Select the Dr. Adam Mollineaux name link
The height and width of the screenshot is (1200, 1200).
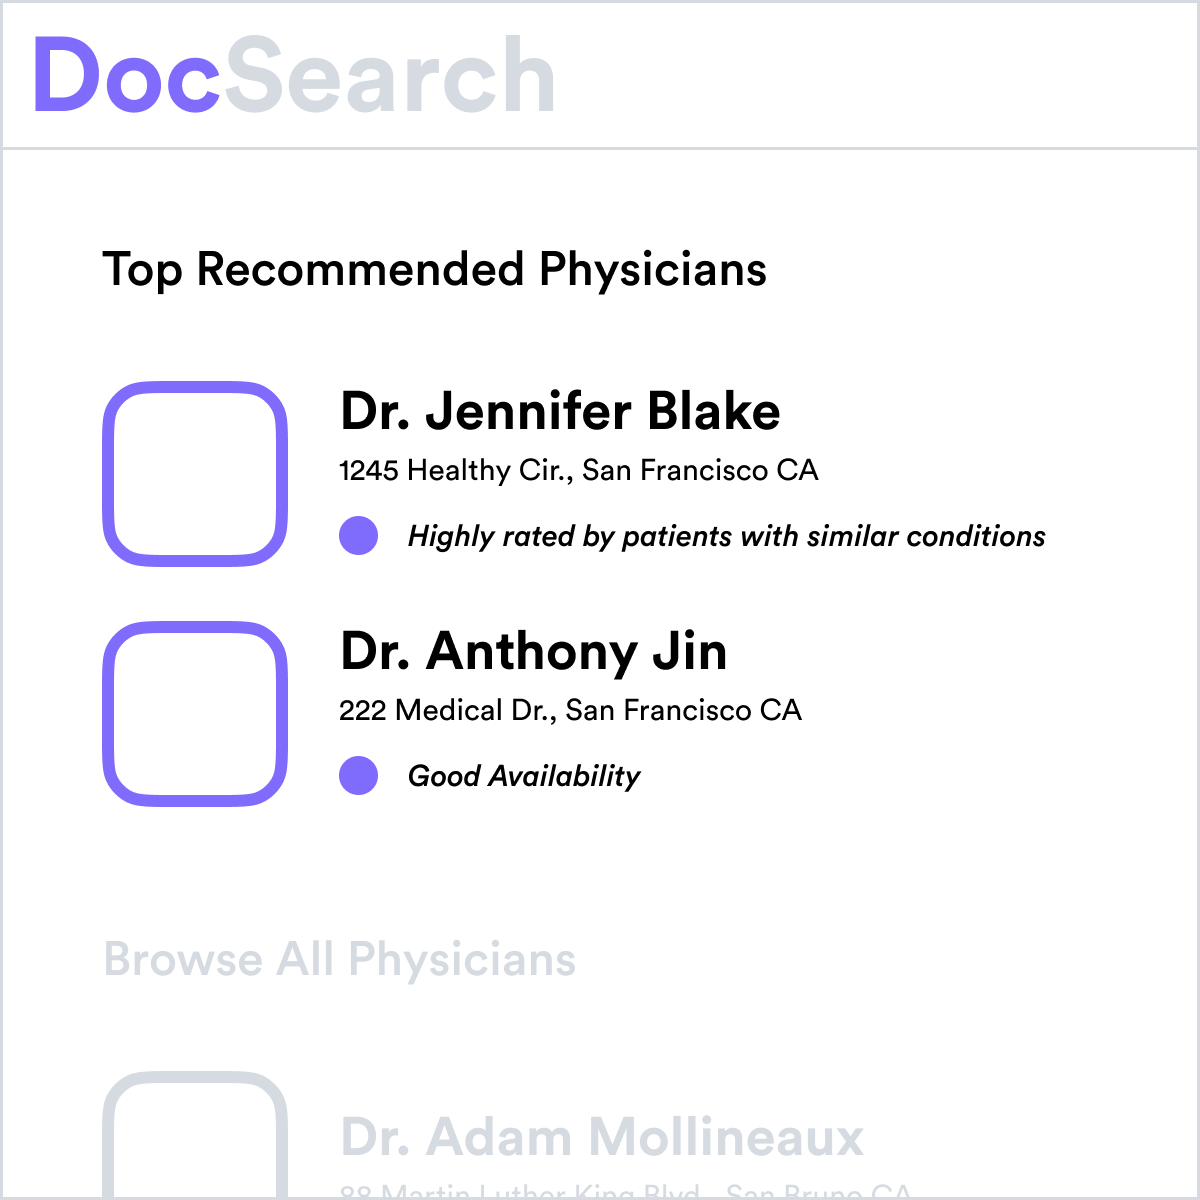[x=602, y=1137]
